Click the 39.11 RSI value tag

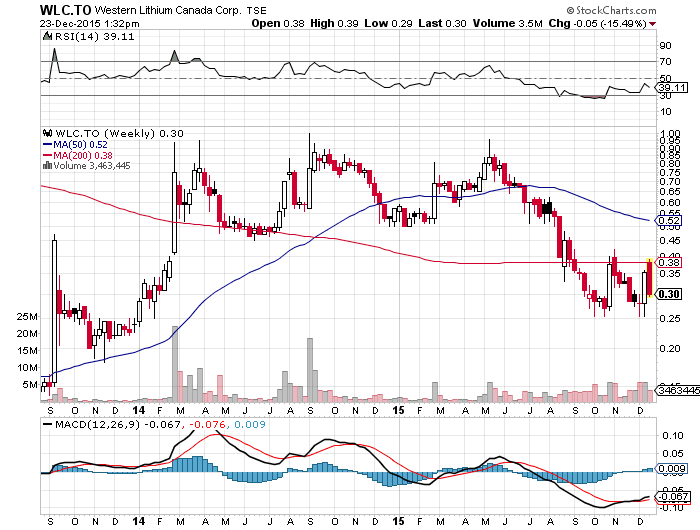669,88
